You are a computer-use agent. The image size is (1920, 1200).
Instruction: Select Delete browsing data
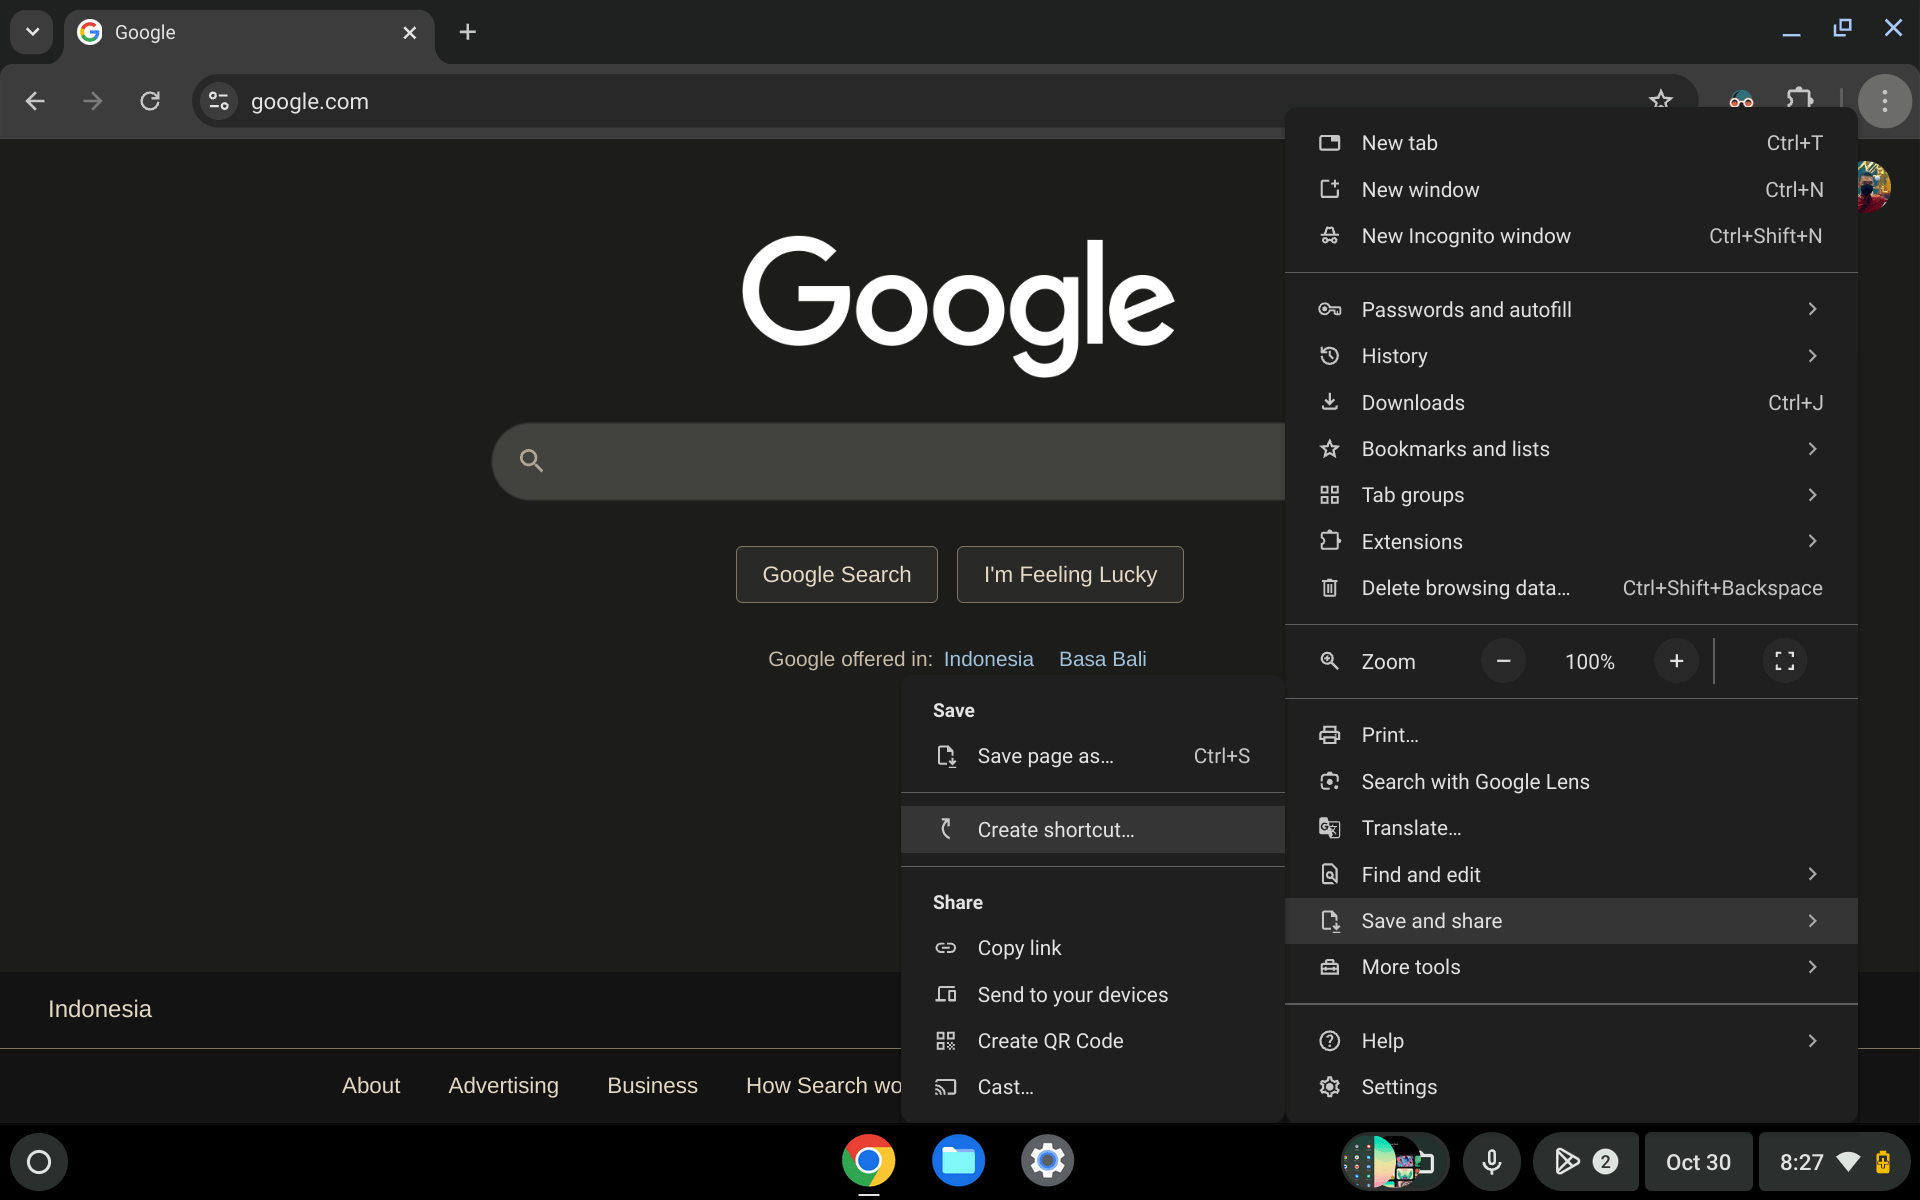pyautogui.click(x=1571, y=588)
